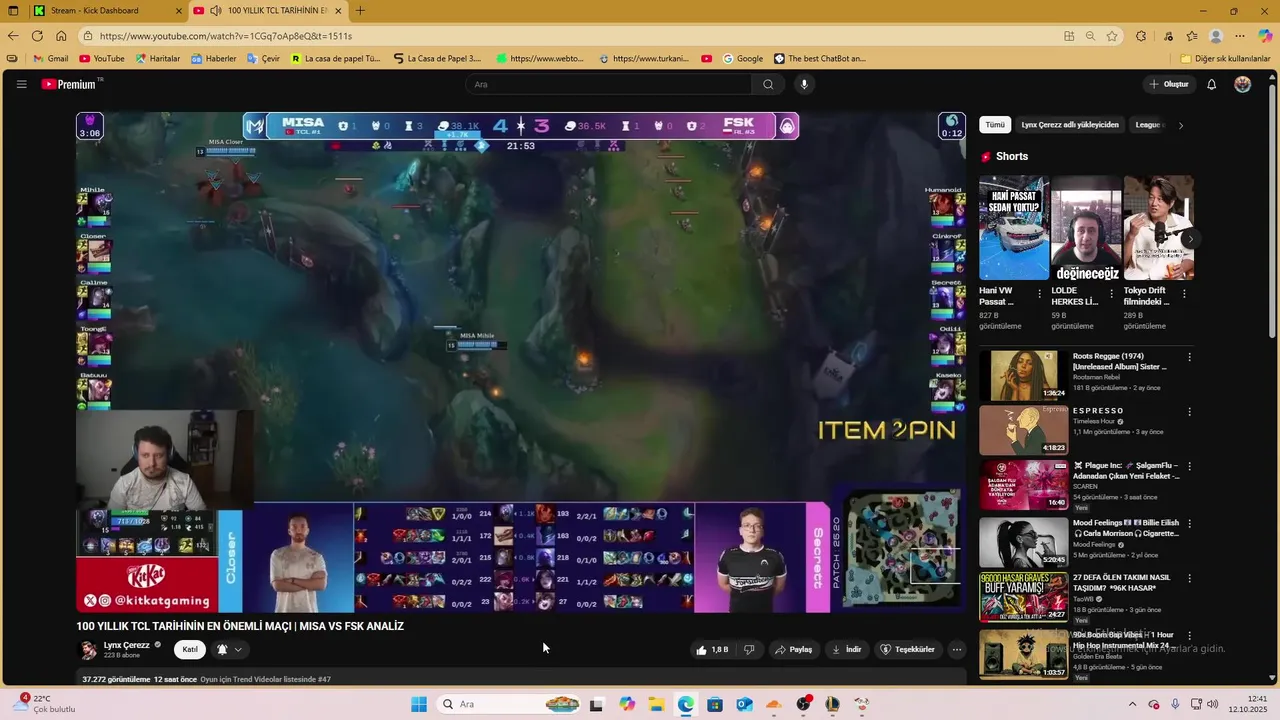Open options for Roots Reggae video
Screen dimensions: 1280x720
pyautogui.click(x=1189, y=357)
